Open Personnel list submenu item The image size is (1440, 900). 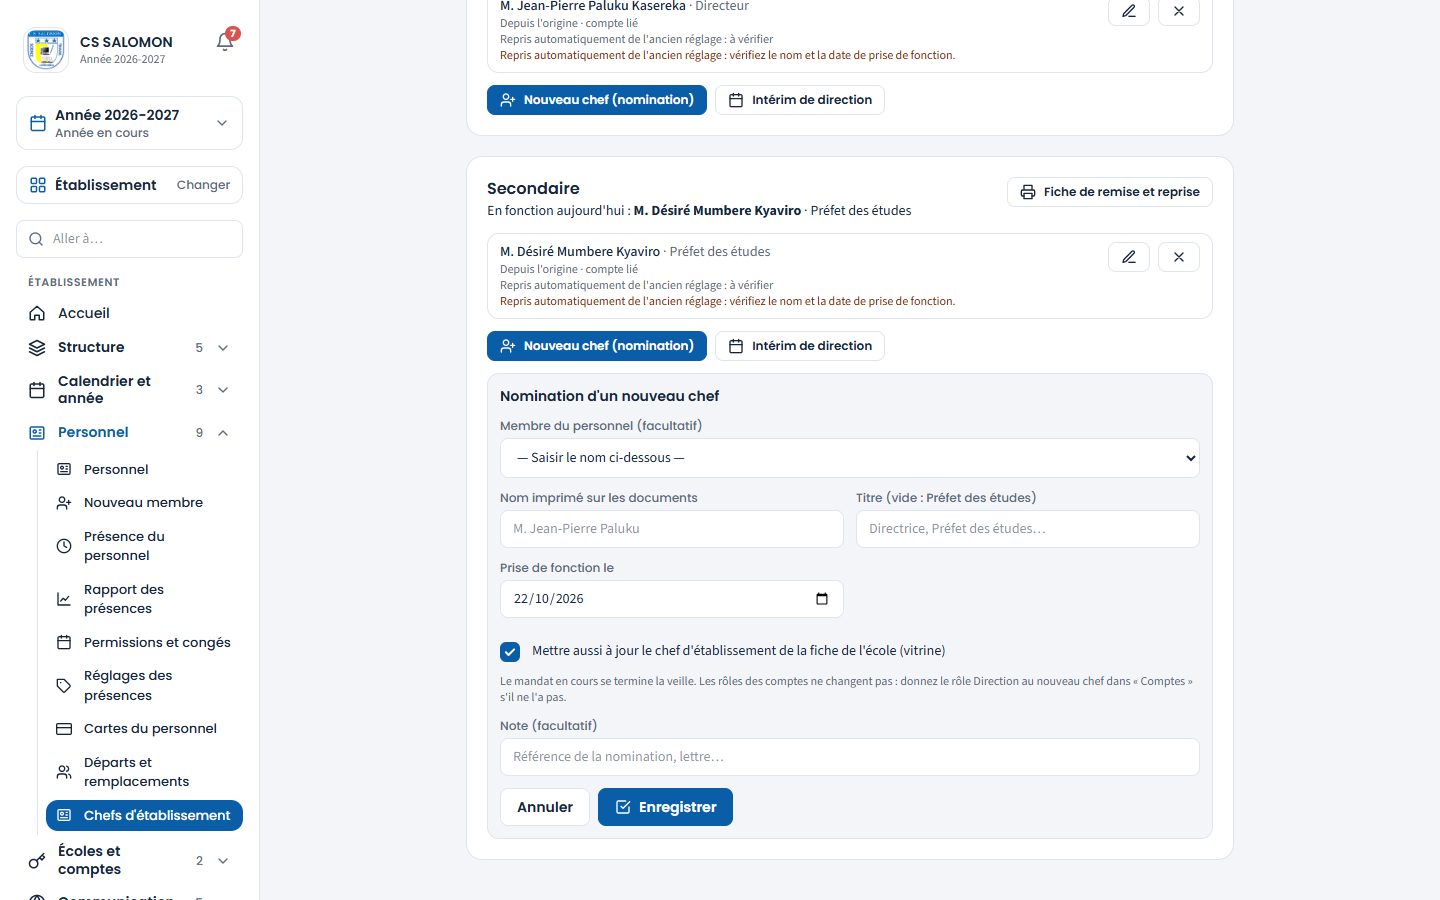(x=144, y=469)
